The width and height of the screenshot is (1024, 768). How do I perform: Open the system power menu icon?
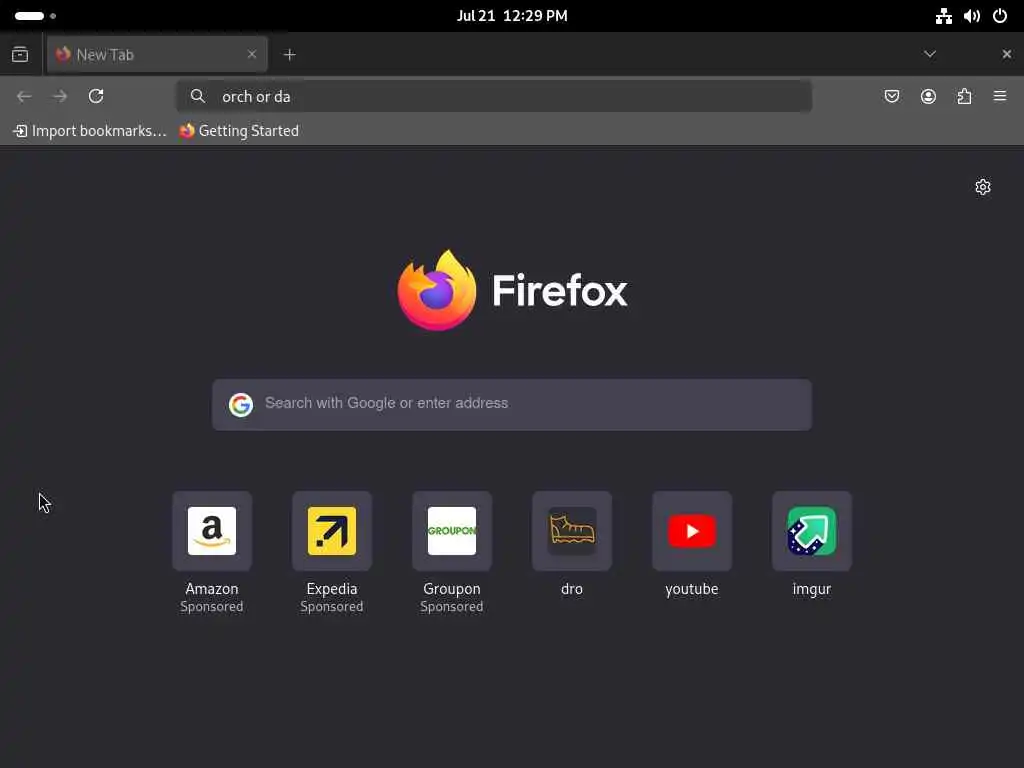1000,16
